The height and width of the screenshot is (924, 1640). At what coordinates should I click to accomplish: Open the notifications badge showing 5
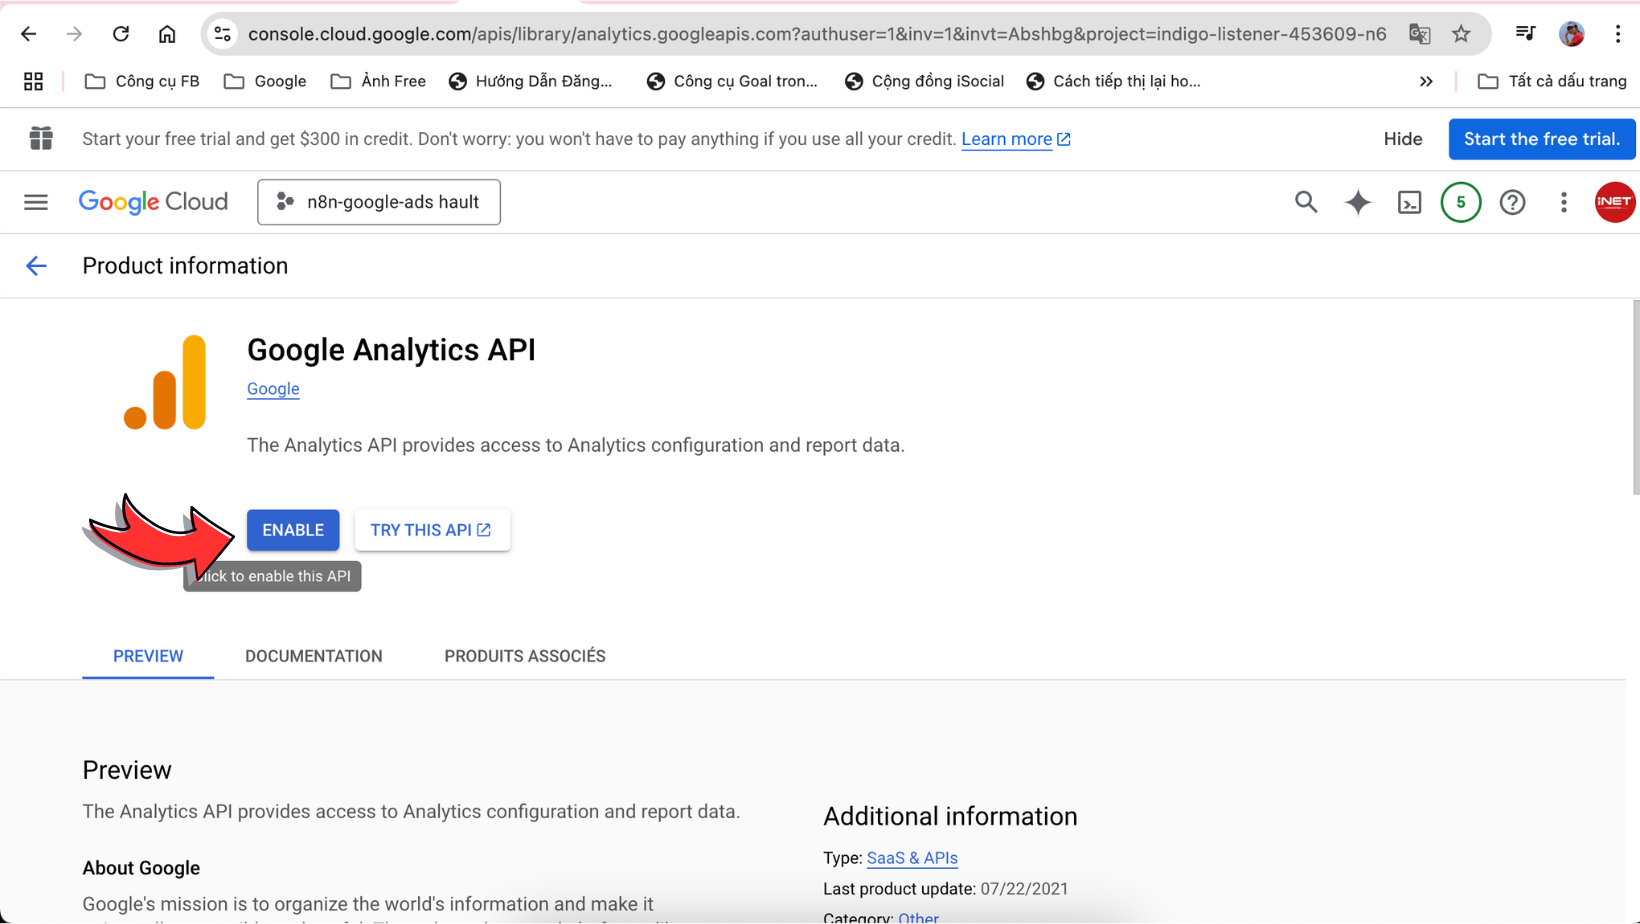click(x=1461, y=202)
